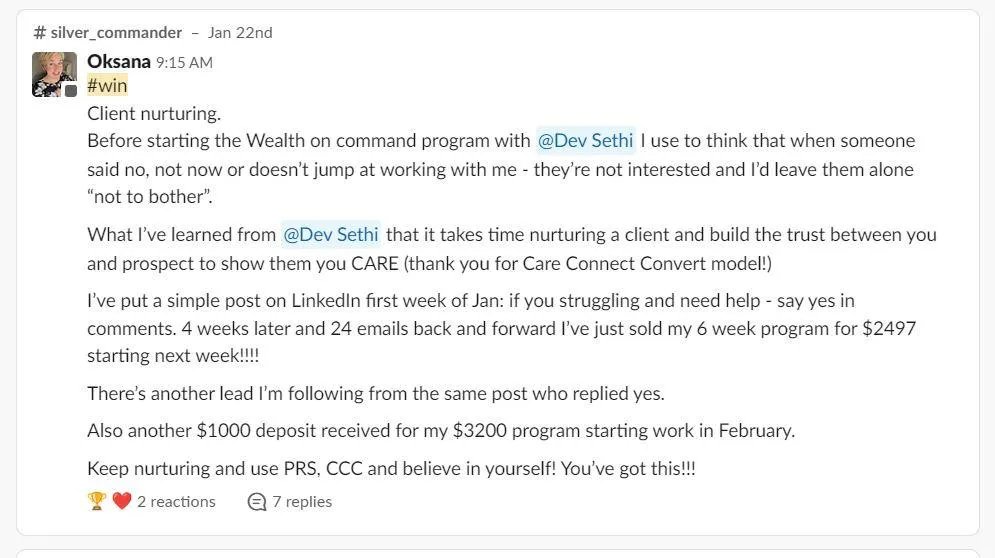The image size is (995, 558).
Task: View the 2 reactions count
Action: (176, 502)
